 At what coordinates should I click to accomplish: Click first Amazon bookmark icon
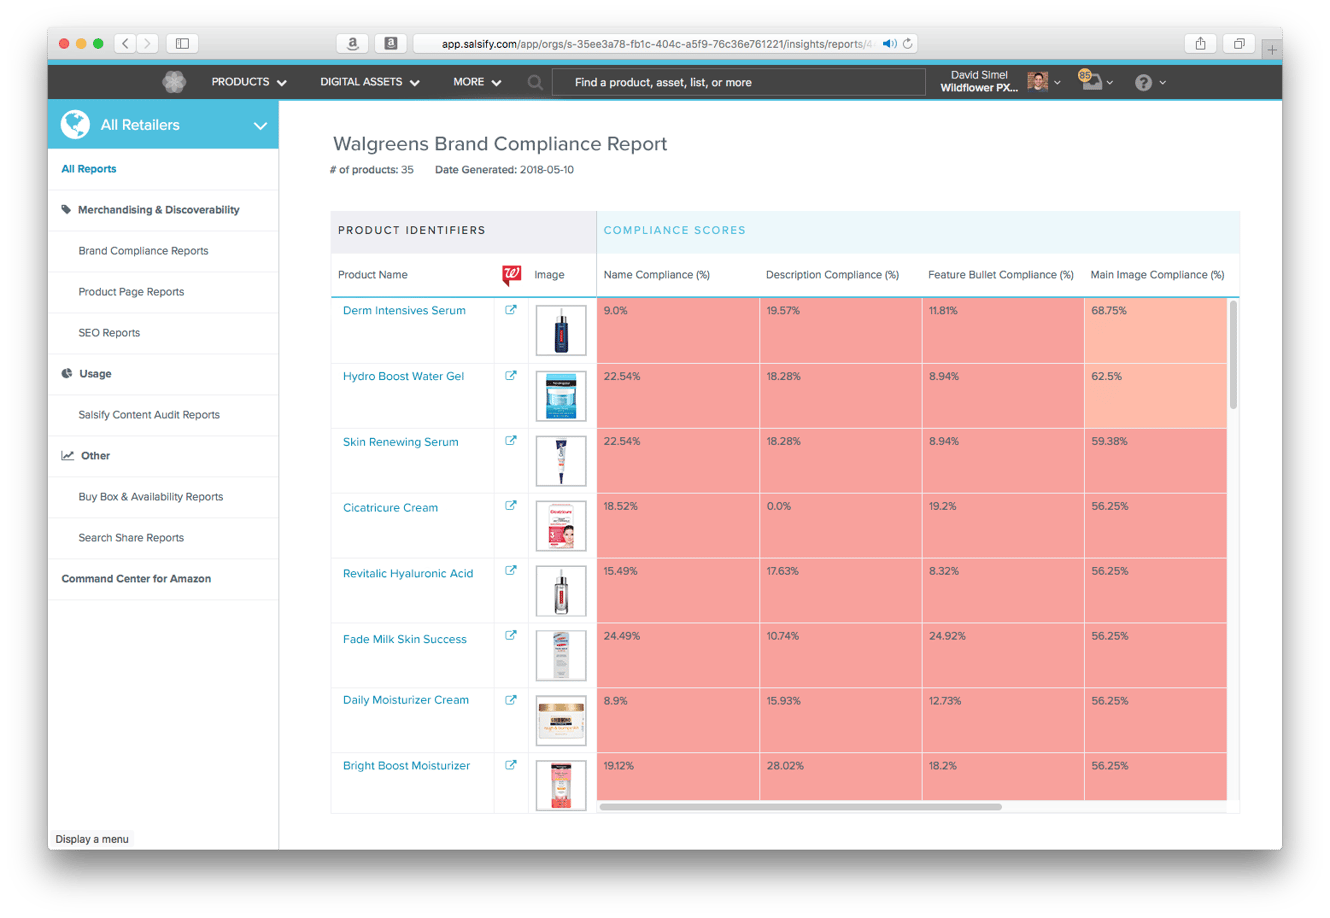[x=352, y=43]
